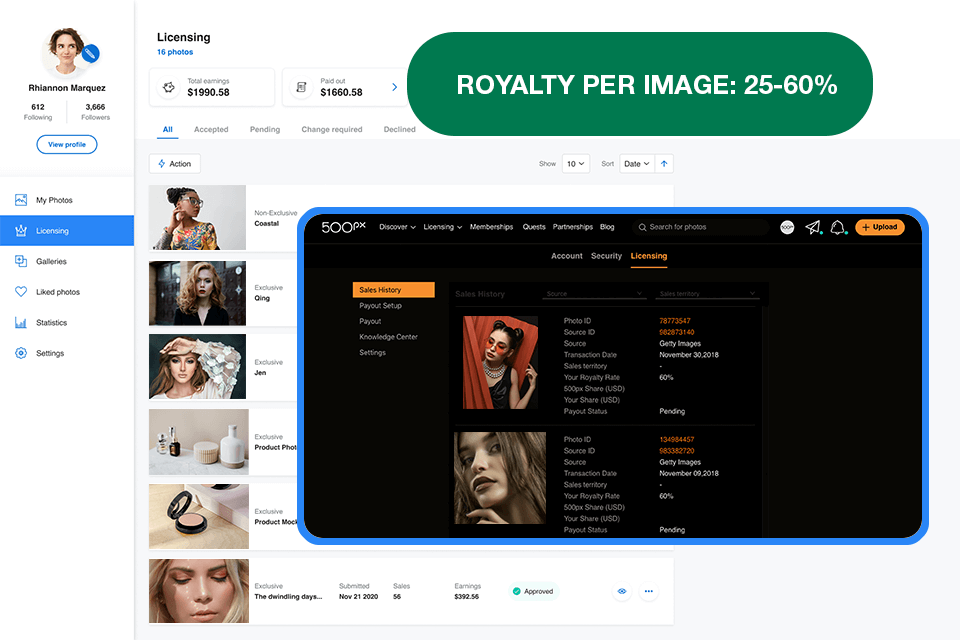
Task: Click the Settings gear icon in sidebar
Action: [21, 353]
